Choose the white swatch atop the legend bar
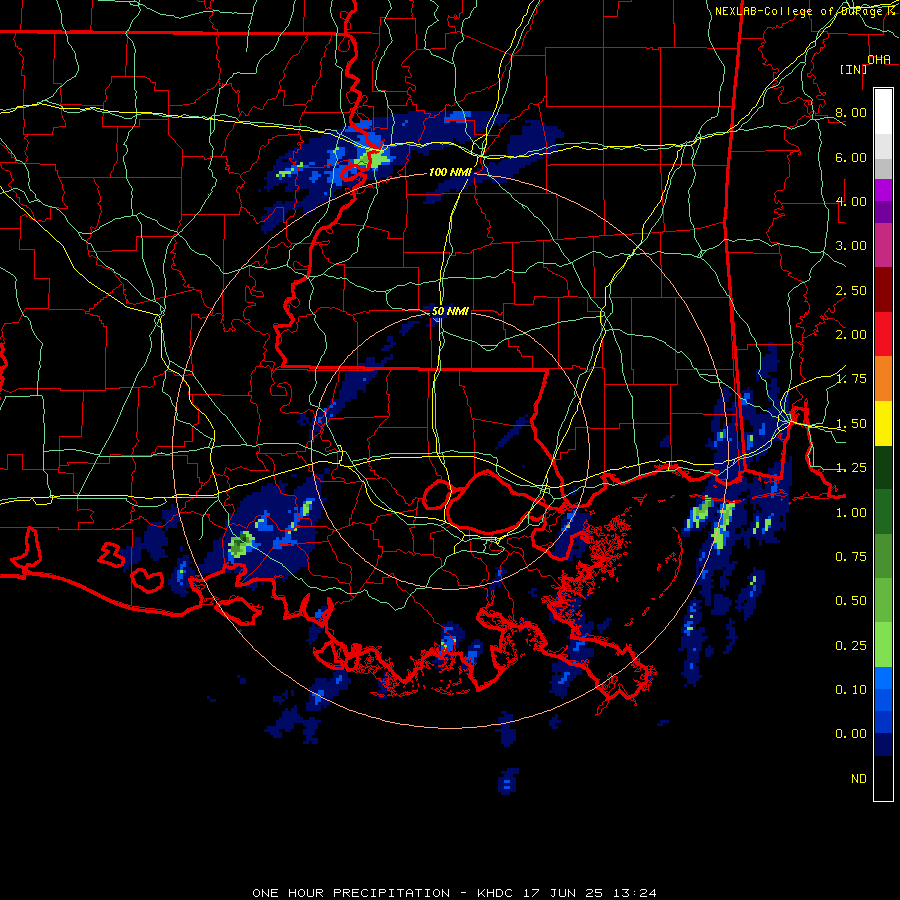The height and width of the screenshot is (900, 900). click(x=883, y=111)
